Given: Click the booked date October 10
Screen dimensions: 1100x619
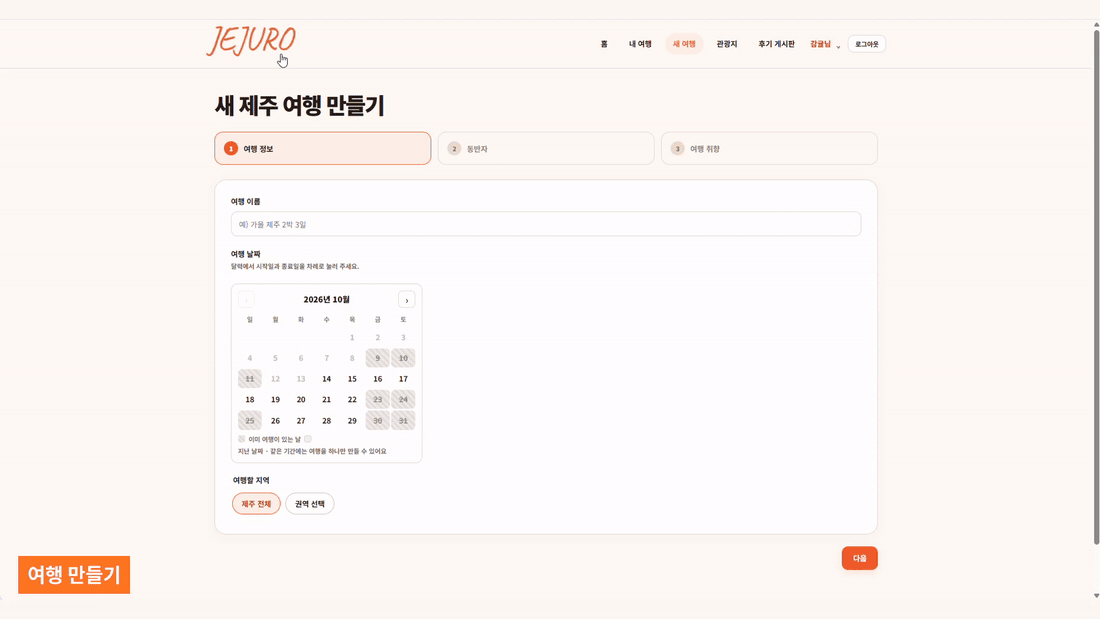Looking at the screenshot, I should click(x=403, y=358).
